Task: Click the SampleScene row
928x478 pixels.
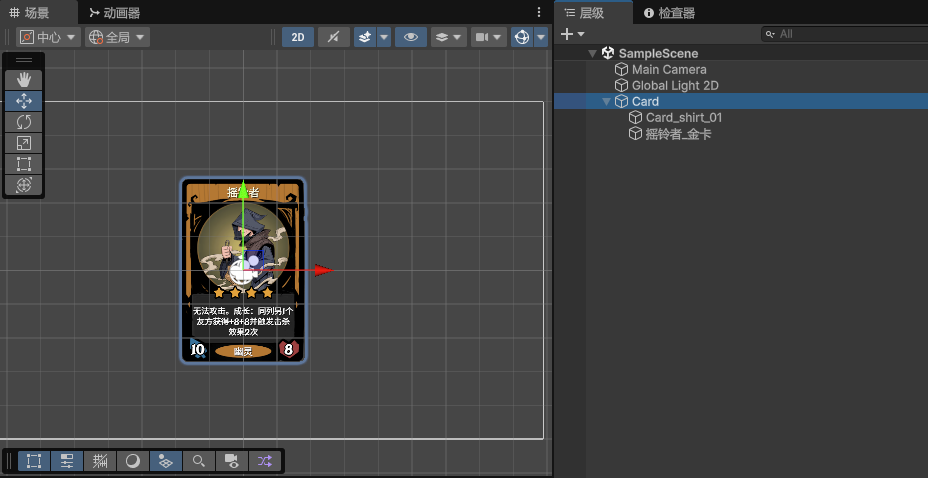Action: tap(741, 53)
